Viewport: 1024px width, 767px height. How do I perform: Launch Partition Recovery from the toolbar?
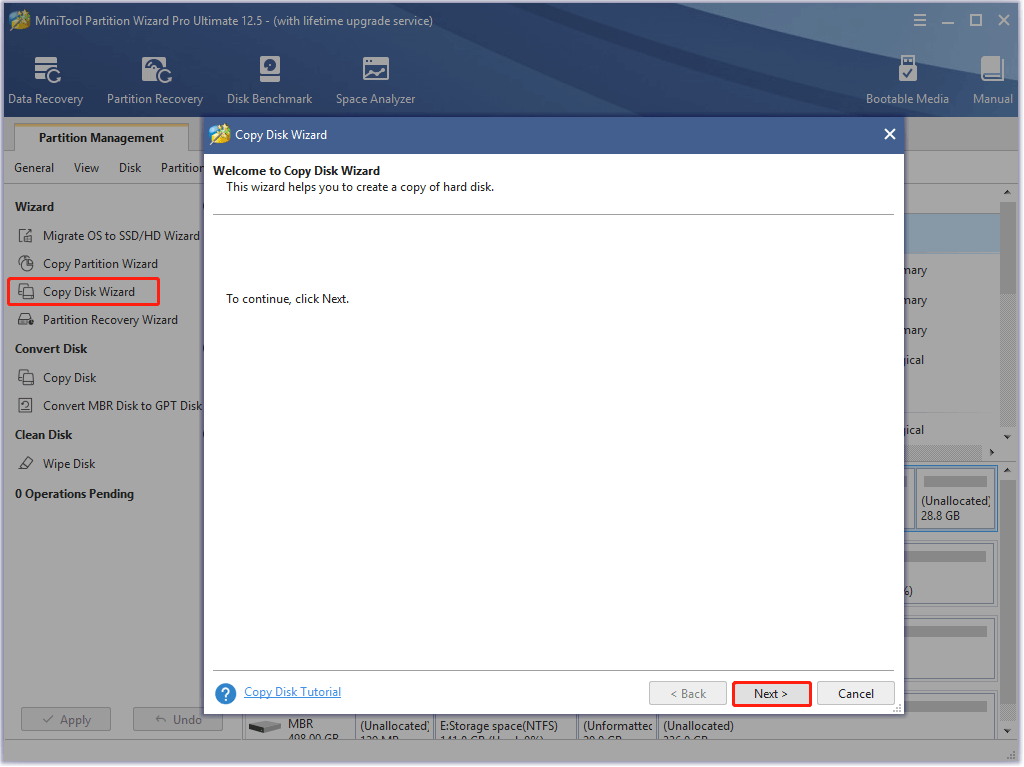tap(155, 80)
